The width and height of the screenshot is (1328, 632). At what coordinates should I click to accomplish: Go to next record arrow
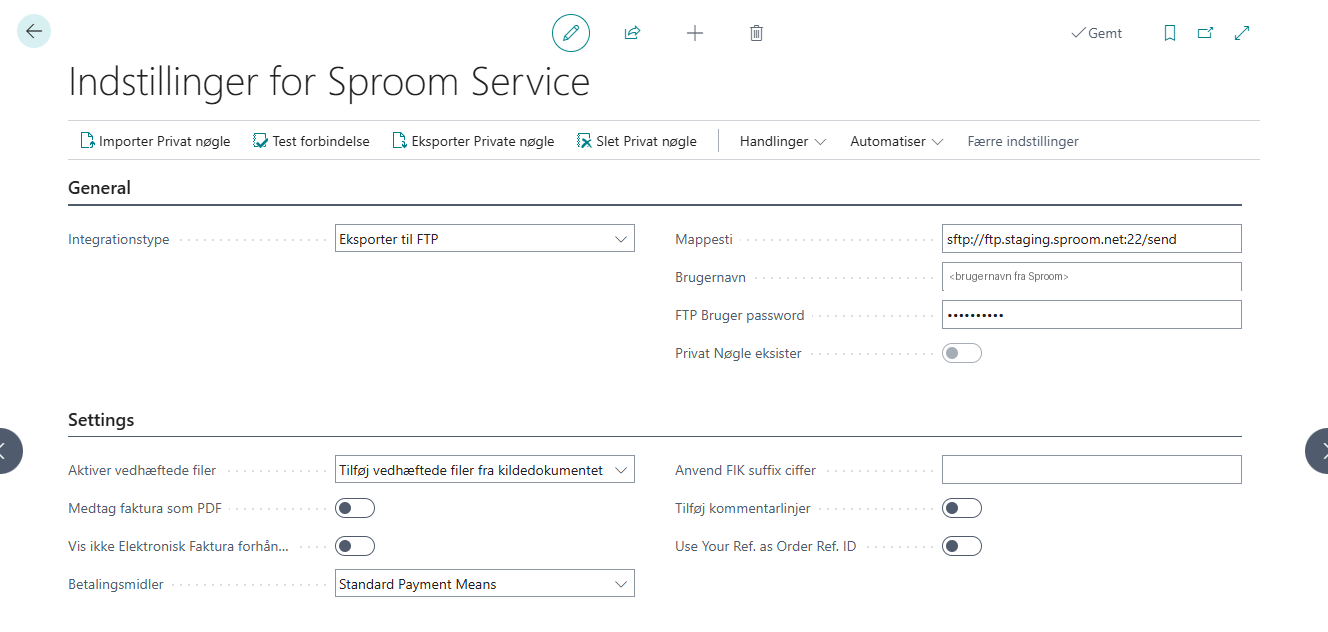point(1317,450)
